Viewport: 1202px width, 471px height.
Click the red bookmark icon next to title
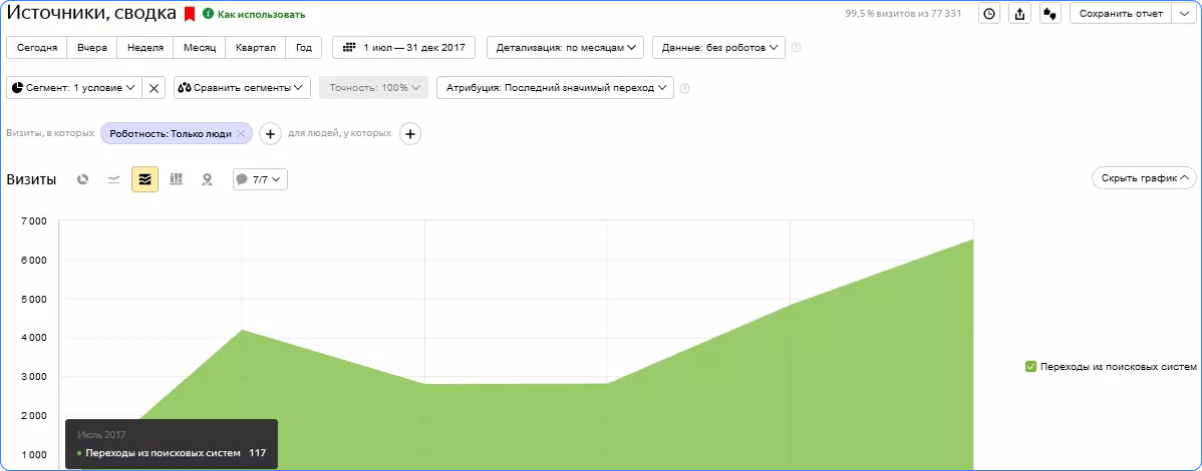[x=189, y=14]
